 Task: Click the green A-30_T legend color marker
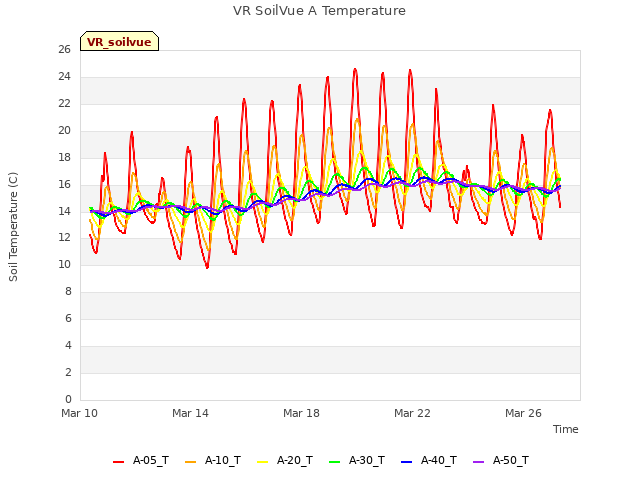tap(334, 462)
